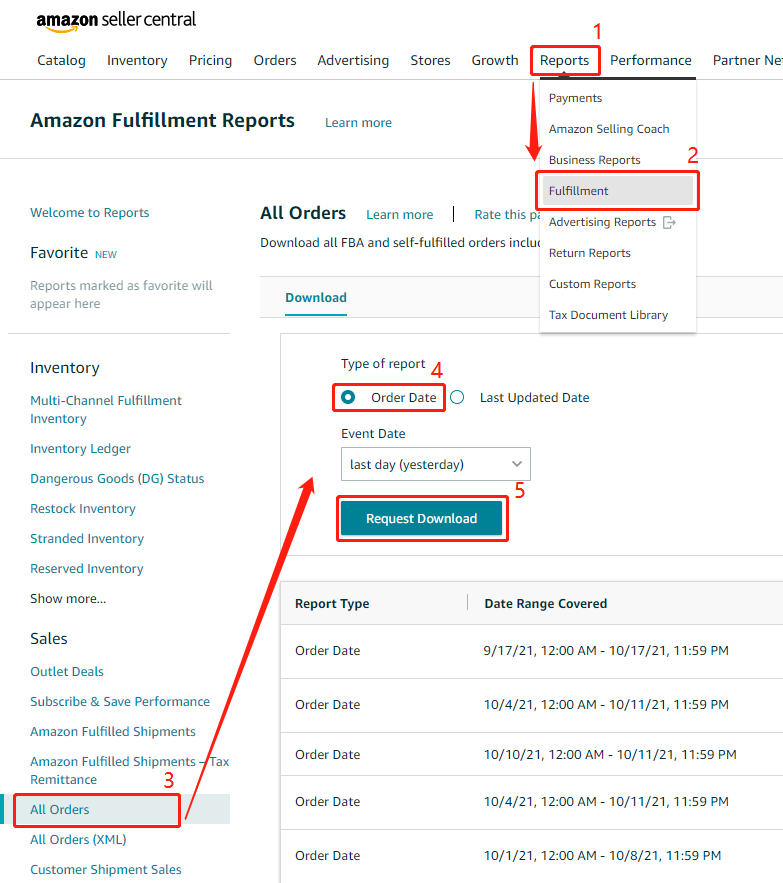This screenshot has height=883, width=783.
Task: Open the Performance menu
Action: point(651,60)
